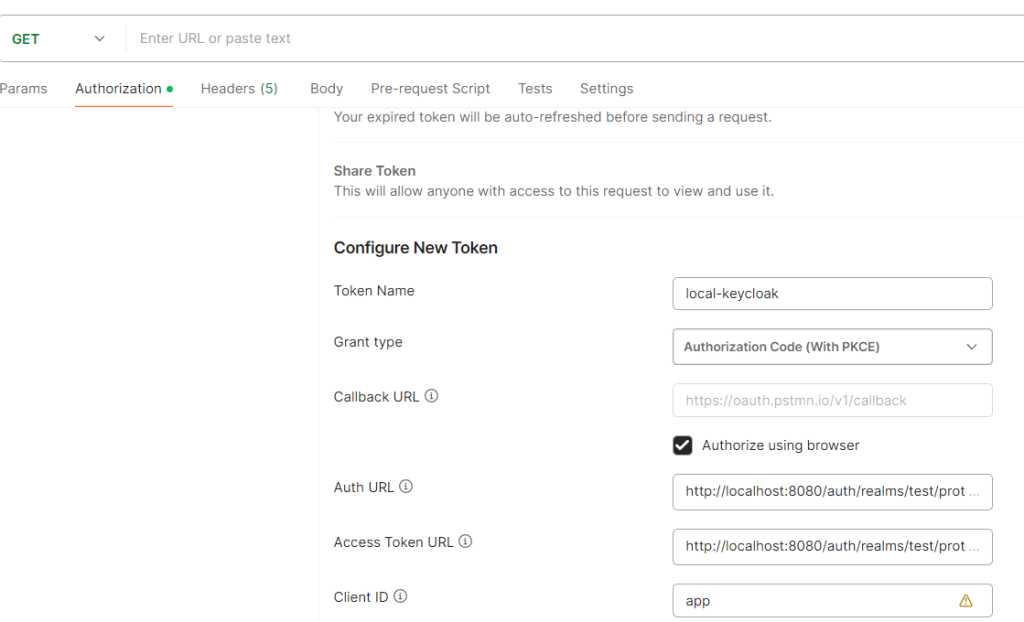Switch to the Body tab

[327, 88]
